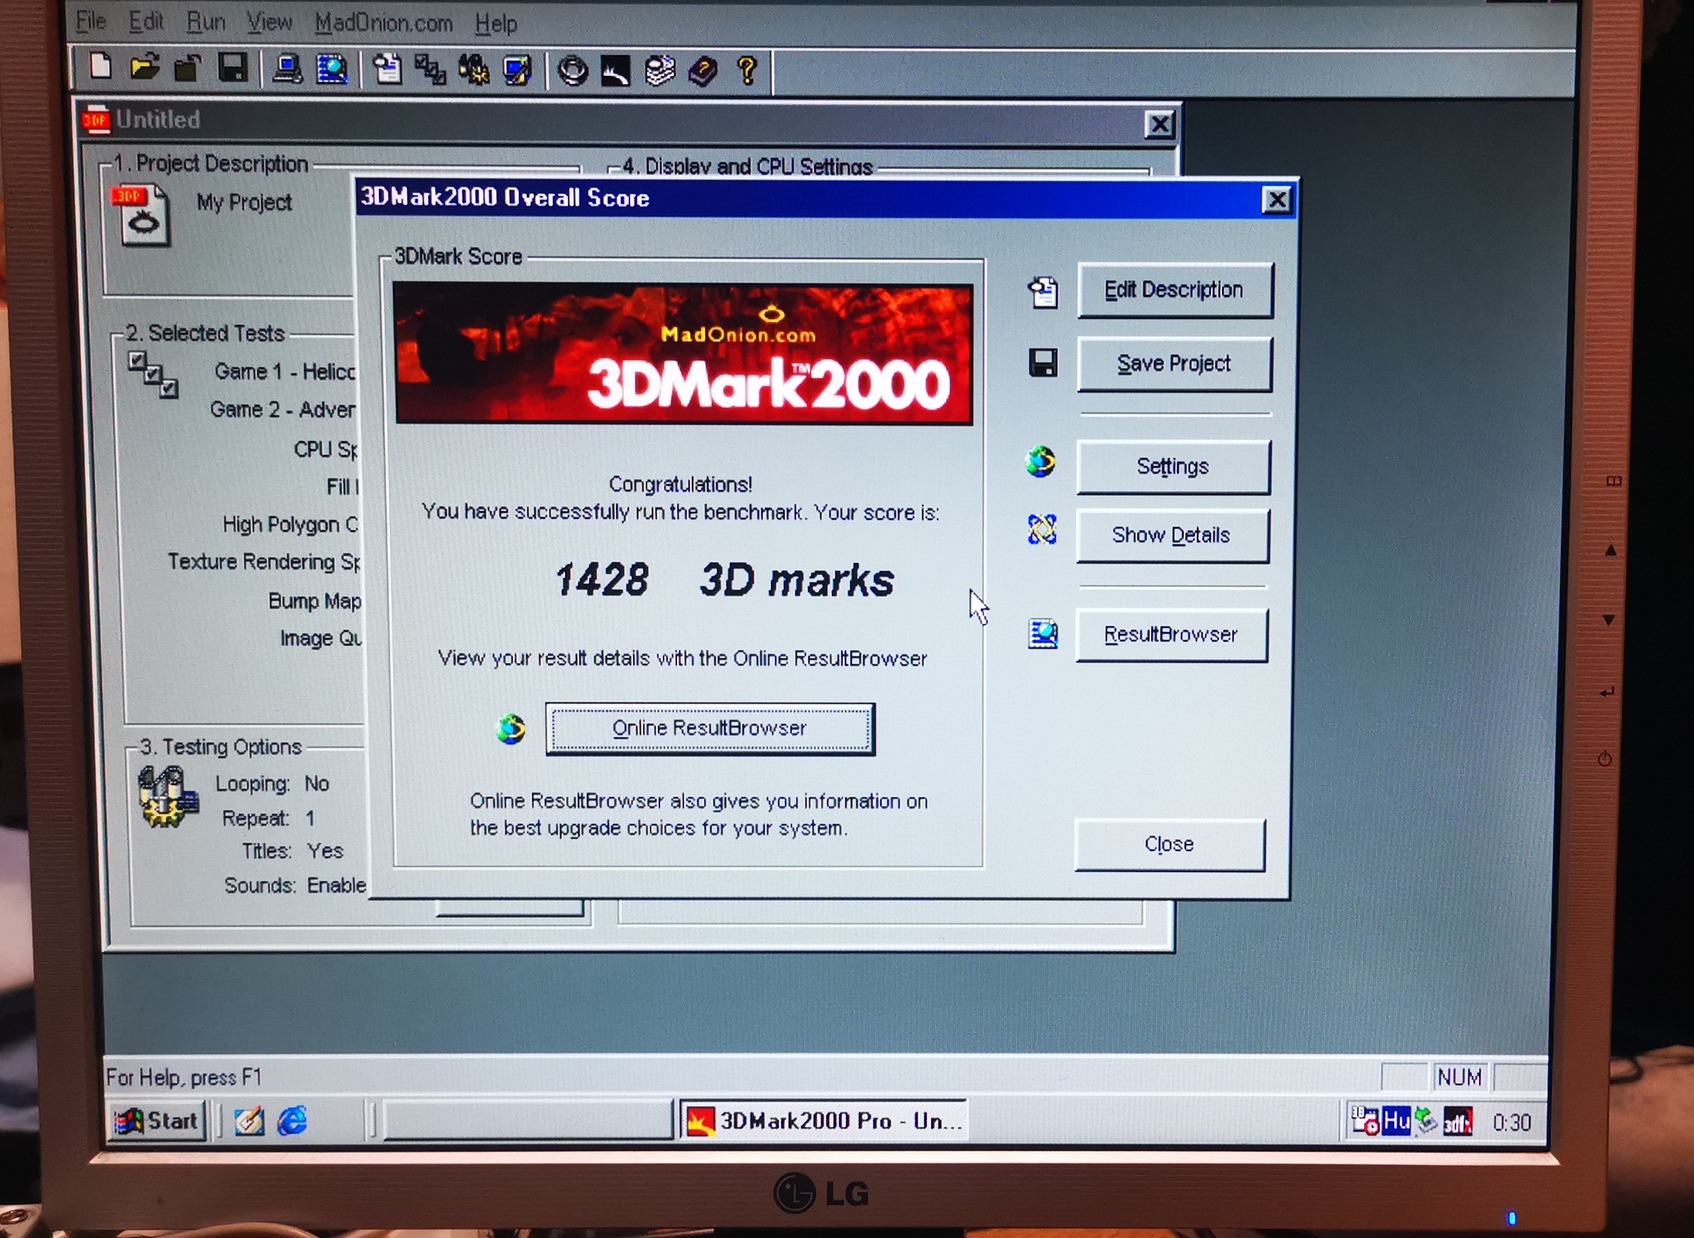Open the View menu
1694x1238 pixels.
[x=269, y=22]
